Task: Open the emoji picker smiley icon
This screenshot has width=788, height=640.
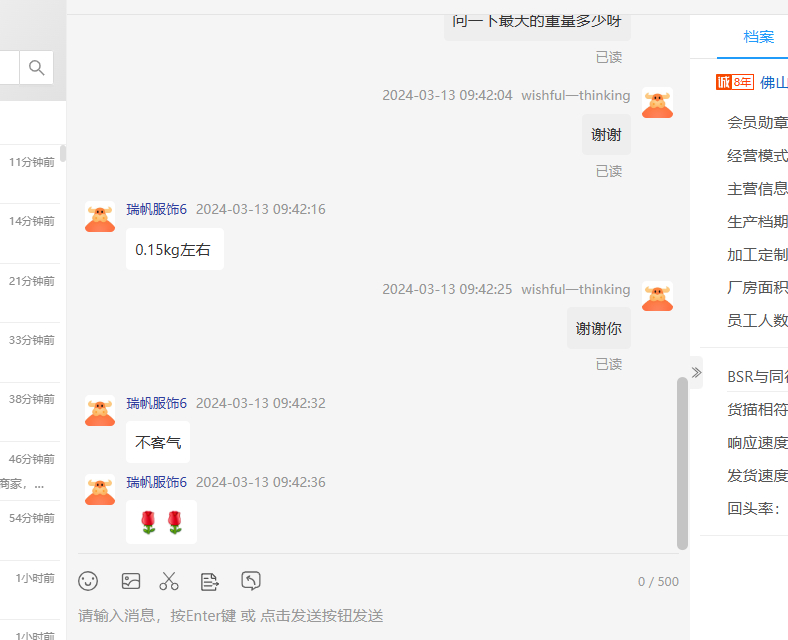Action: pyautogui.click(x=88, y=581)
